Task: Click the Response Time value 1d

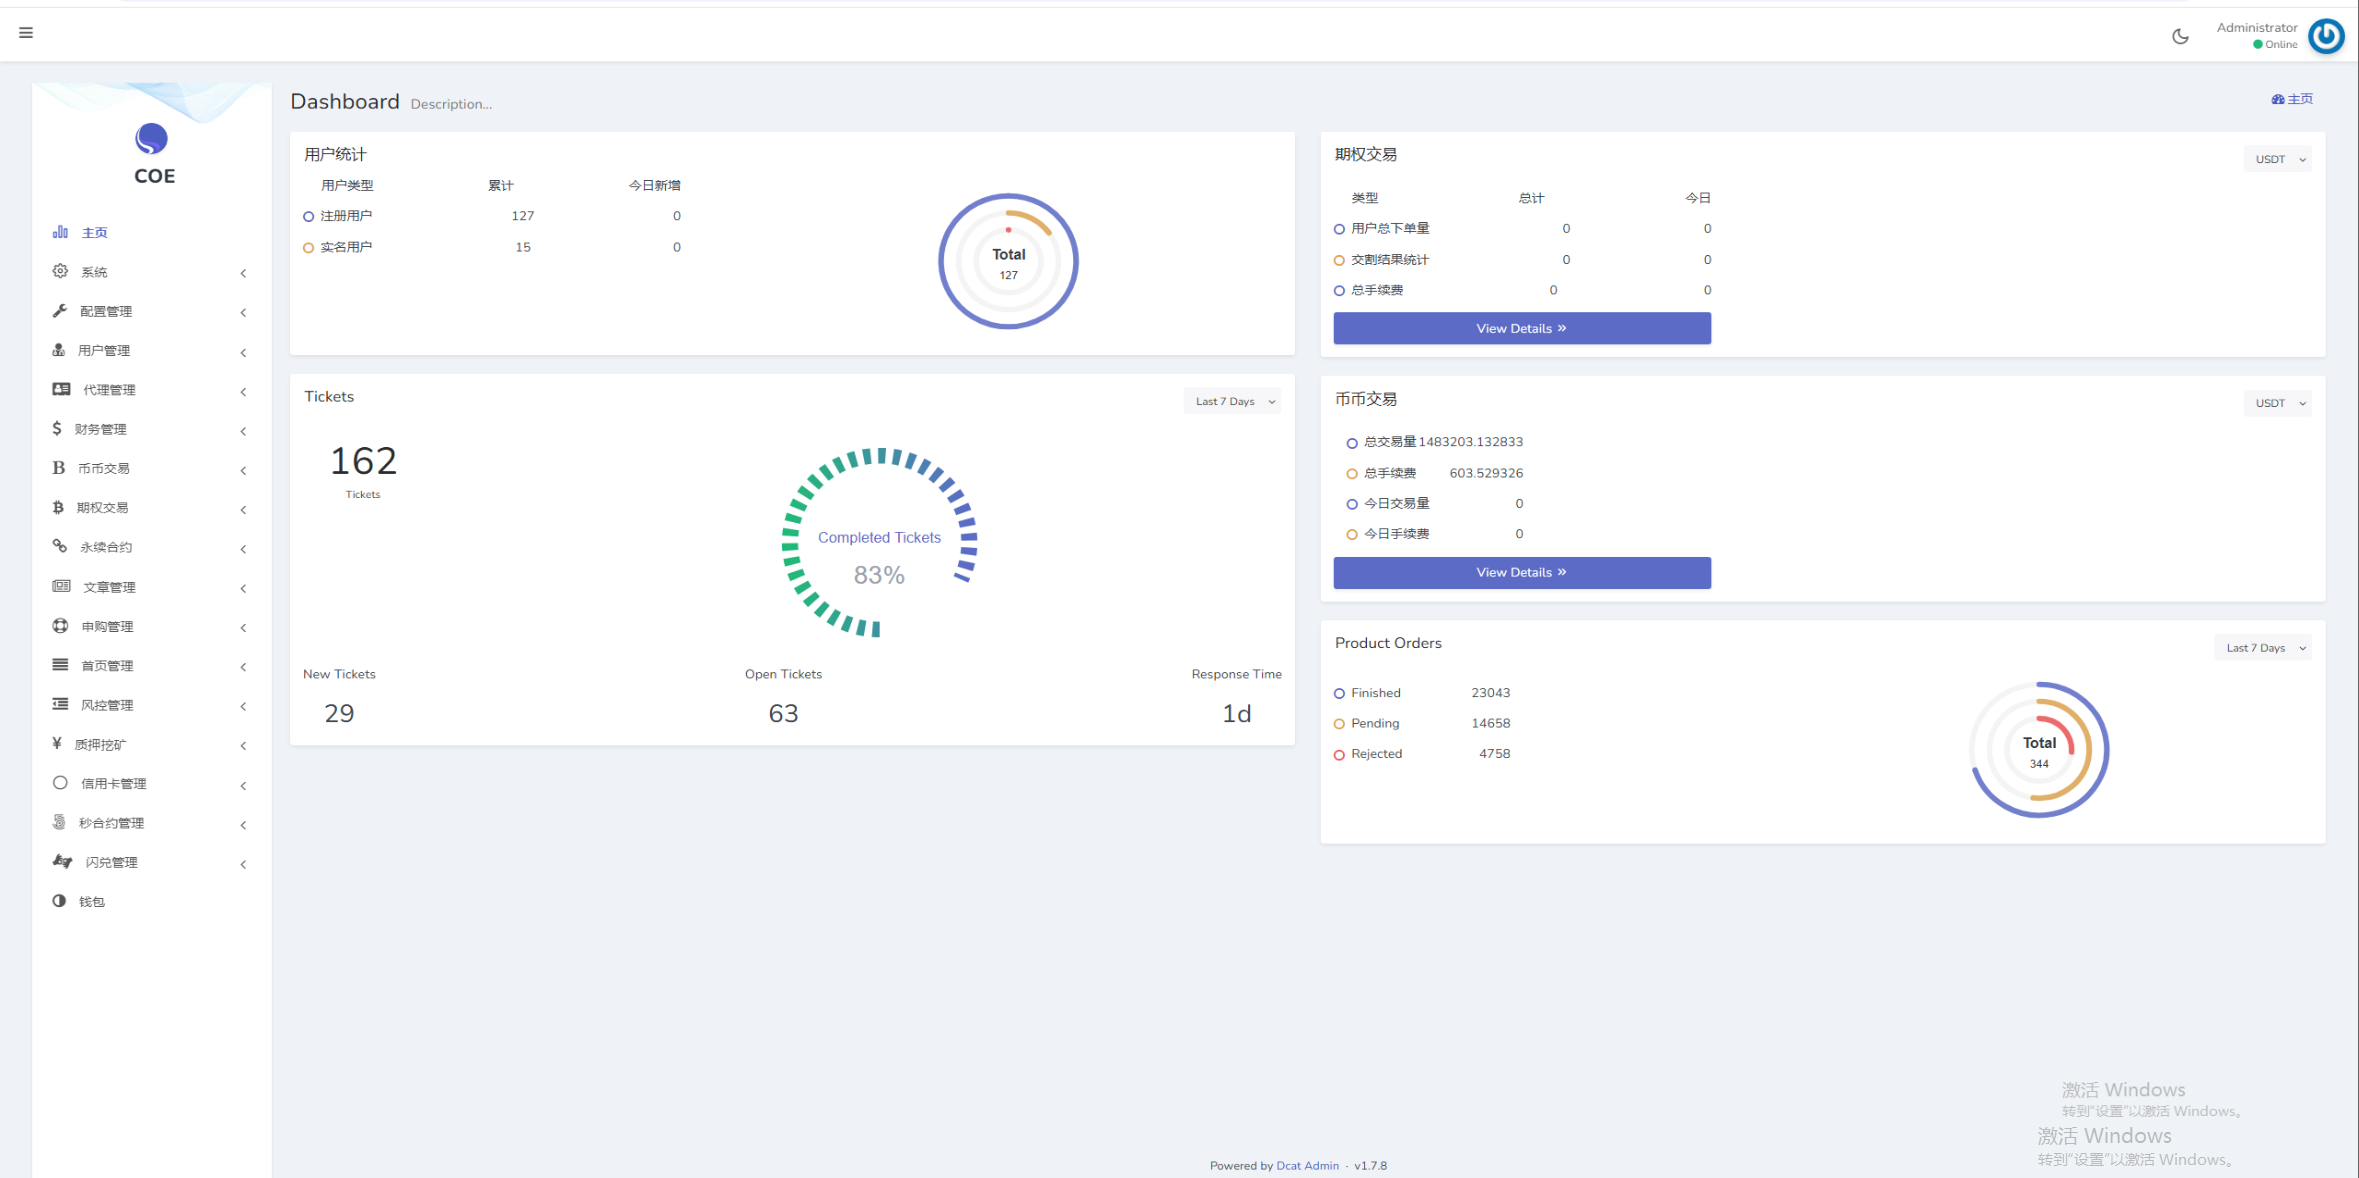Action: [x=1237, y=713]
